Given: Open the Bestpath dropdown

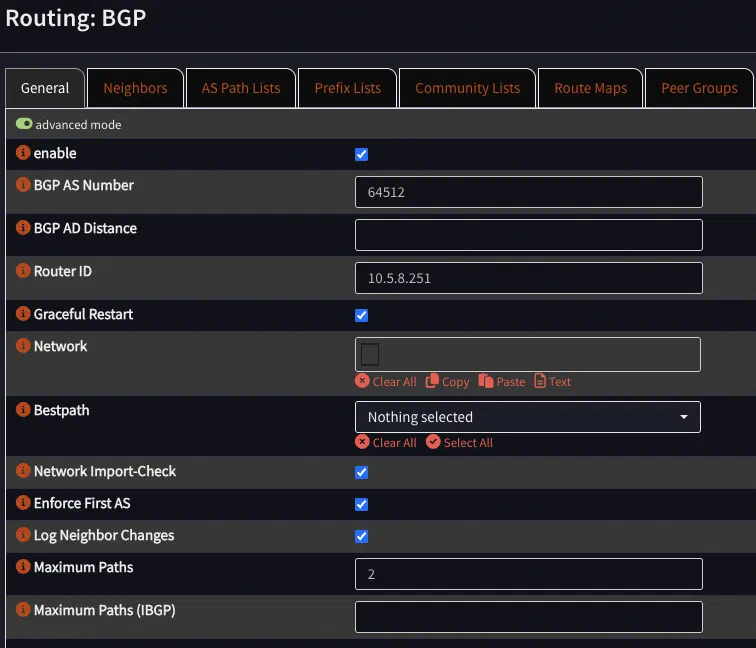Looking at the screenshot, I should [x=528, y=417].
